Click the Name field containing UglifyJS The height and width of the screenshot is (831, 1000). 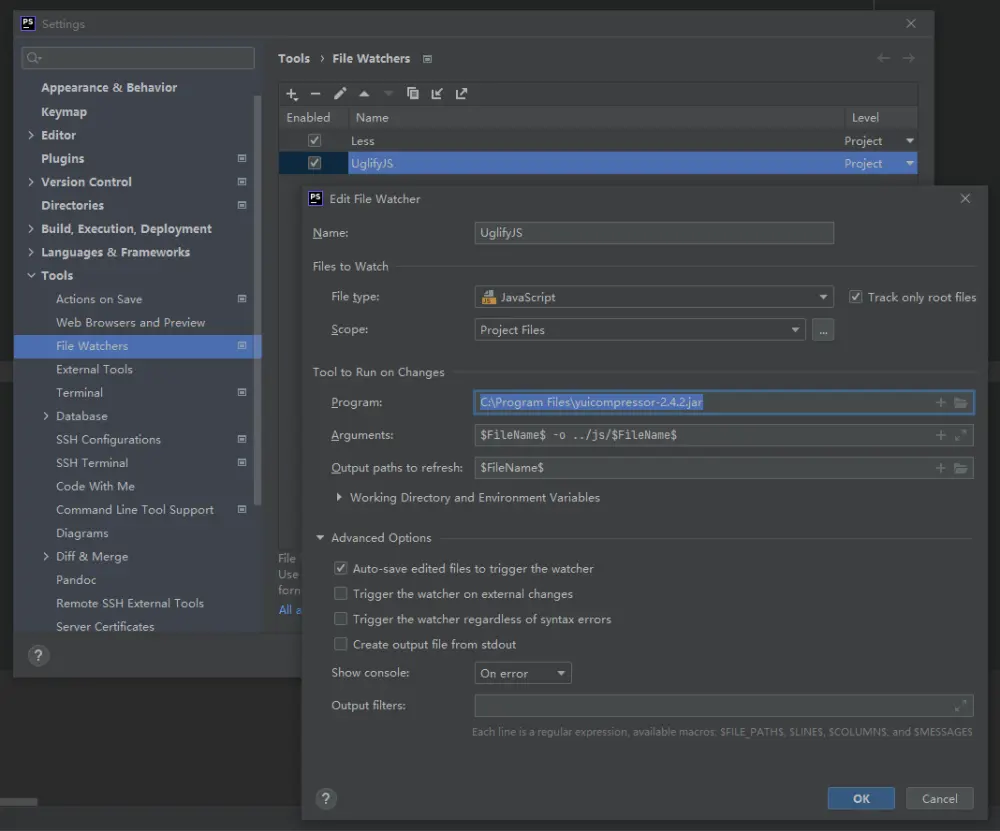[x=654, y=233]
